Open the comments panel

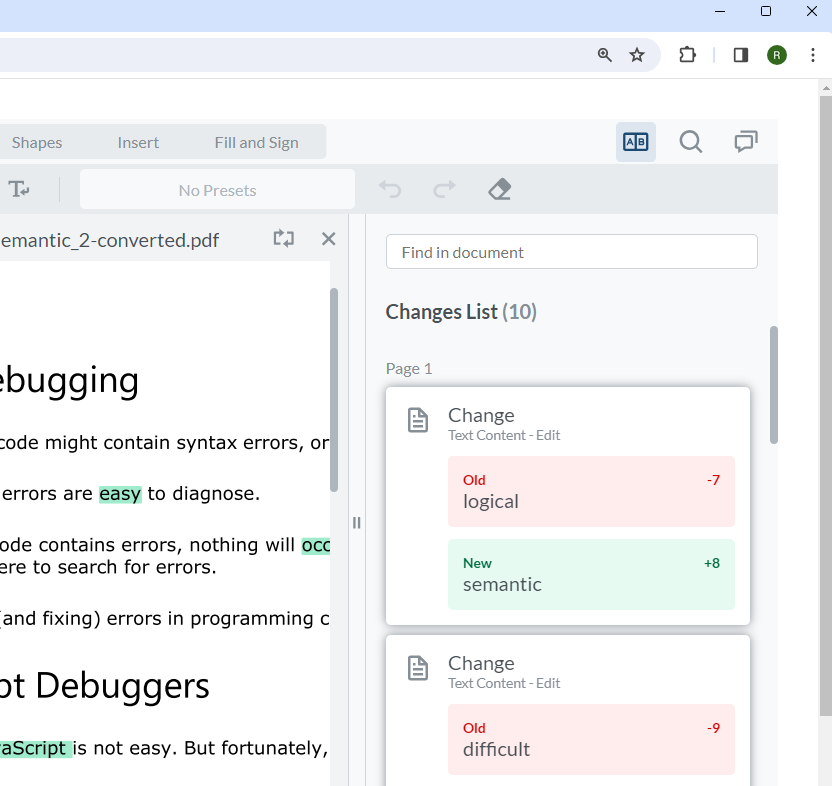click(x=745, y=141)
